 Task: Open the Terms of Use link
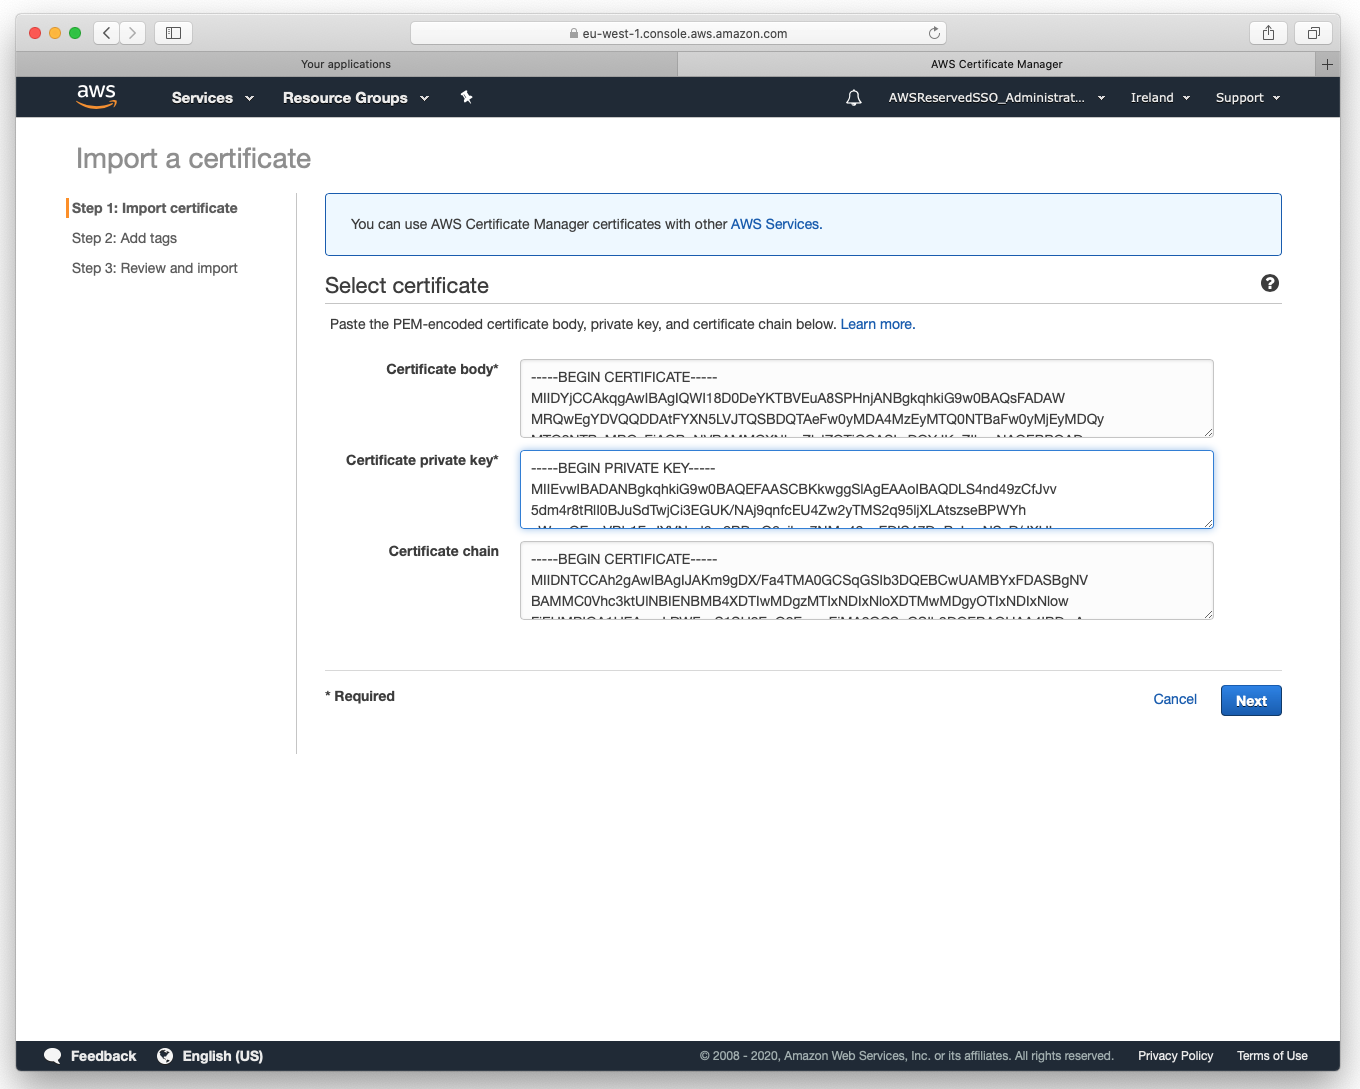coord(1272,1056)
